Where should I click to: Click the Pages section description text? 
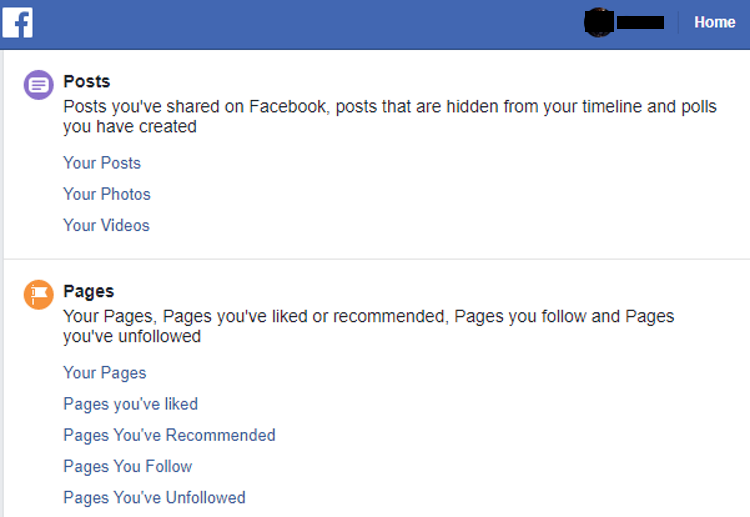pos(368,326)
